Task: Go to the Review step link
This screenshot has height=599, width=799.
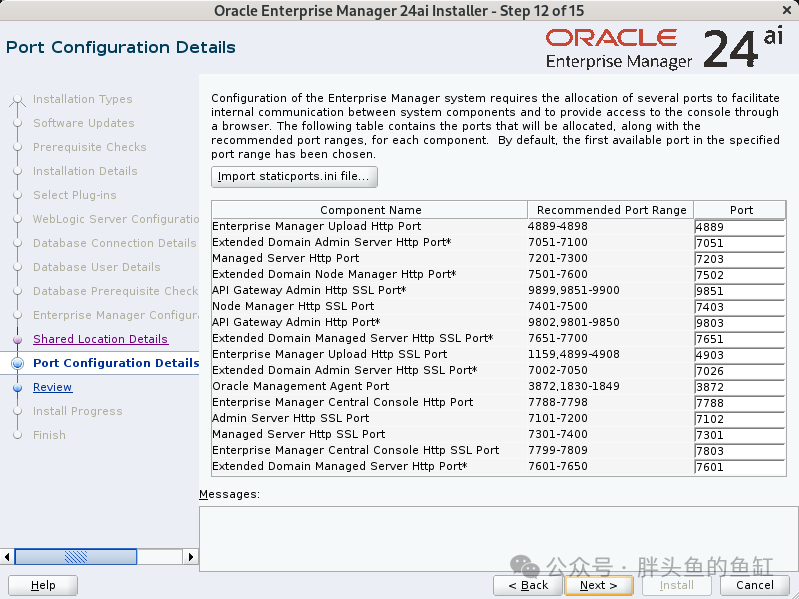Action: pos(52,387)
